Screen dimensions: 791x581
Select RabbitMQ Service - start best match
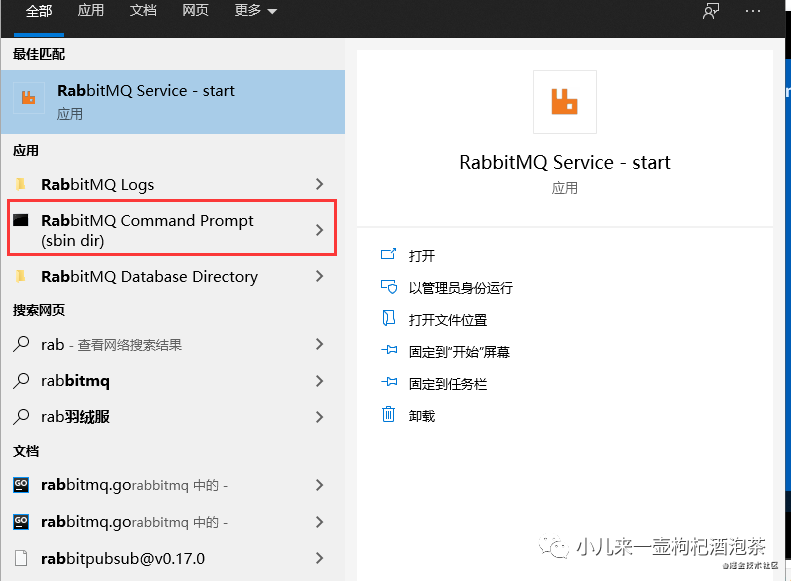coord(173,102)
